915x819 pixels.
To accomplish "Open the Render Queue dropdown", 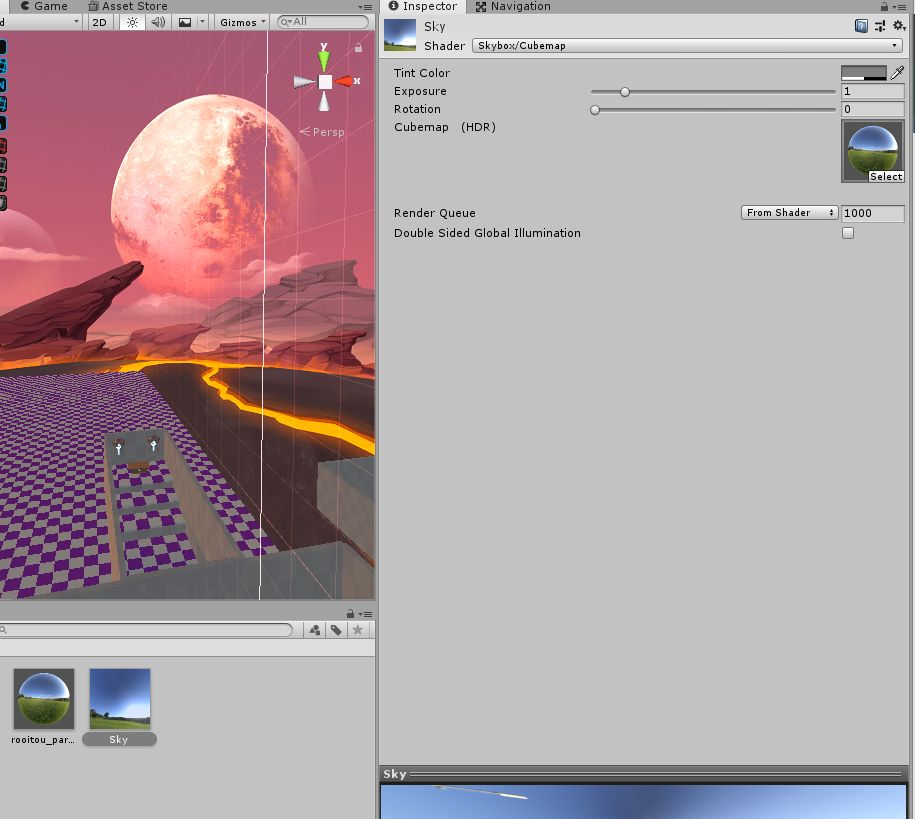I will [789, 213].
